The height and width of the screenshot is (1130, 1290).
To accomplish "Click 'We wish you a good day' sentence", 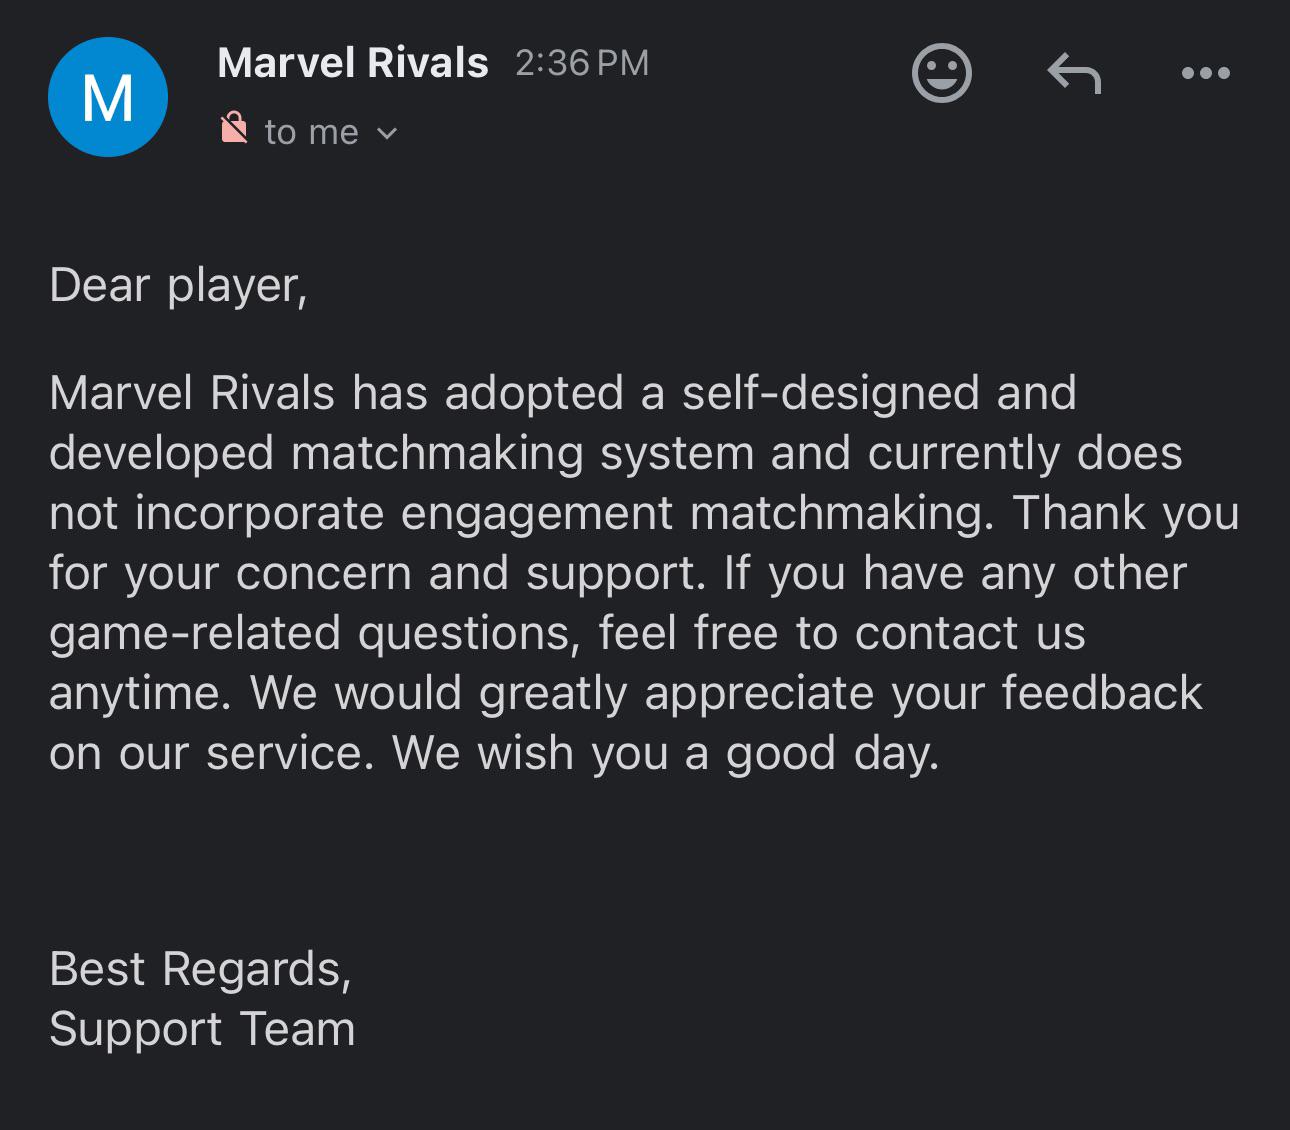I will pos(666,753).
